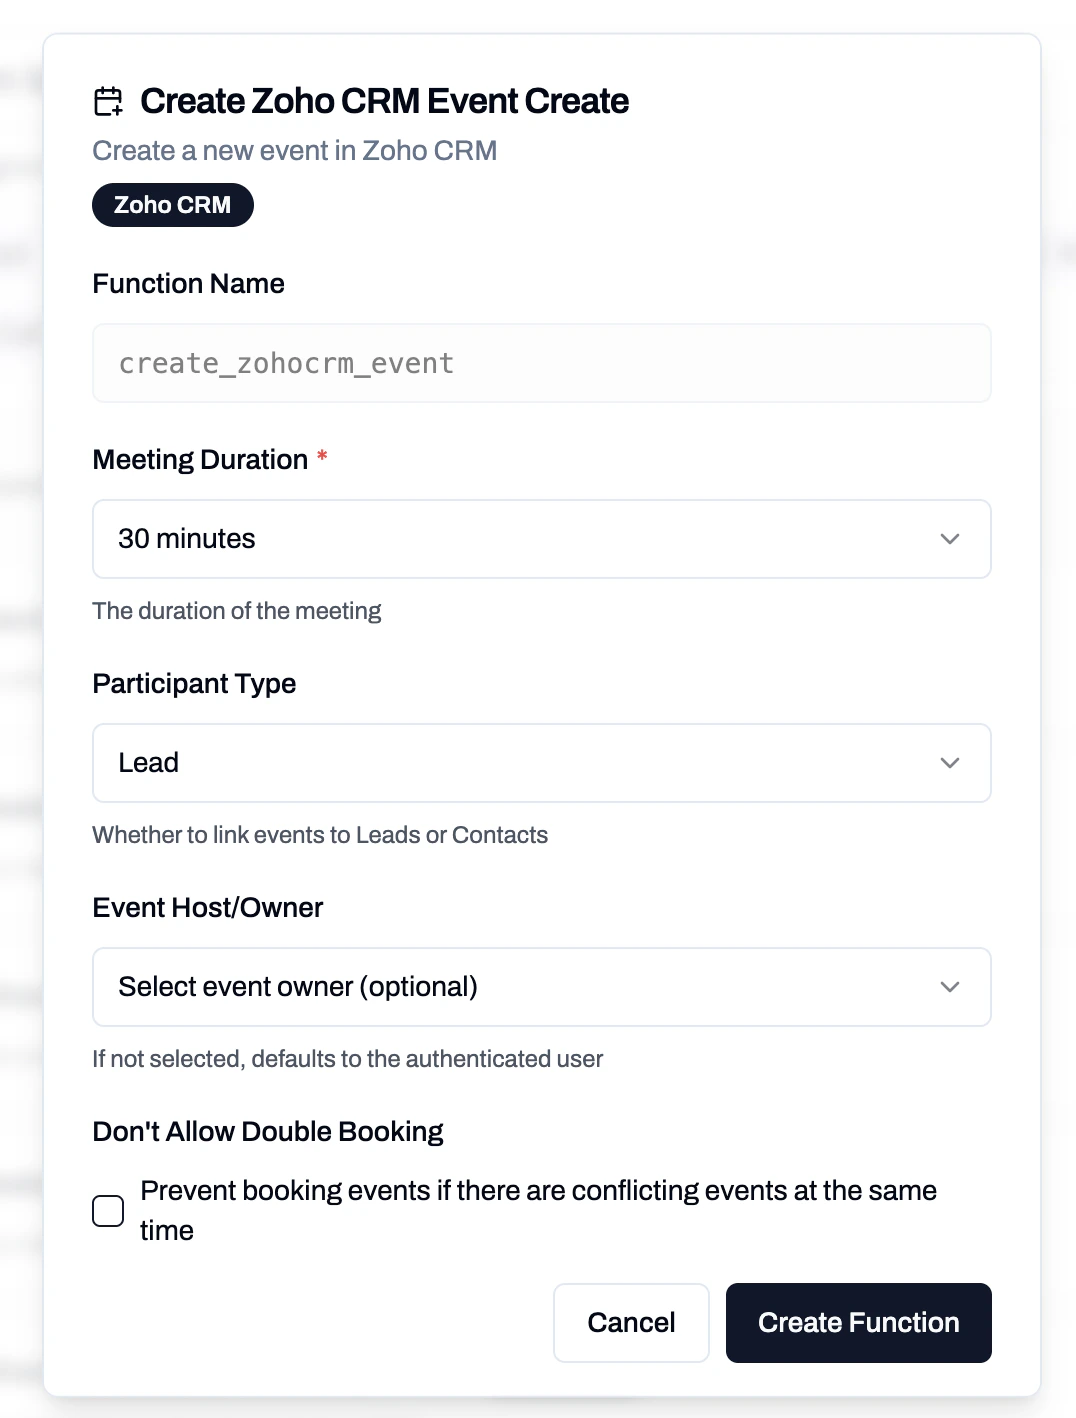Click the create_zohocrm_event function name field

pos(541,362)
